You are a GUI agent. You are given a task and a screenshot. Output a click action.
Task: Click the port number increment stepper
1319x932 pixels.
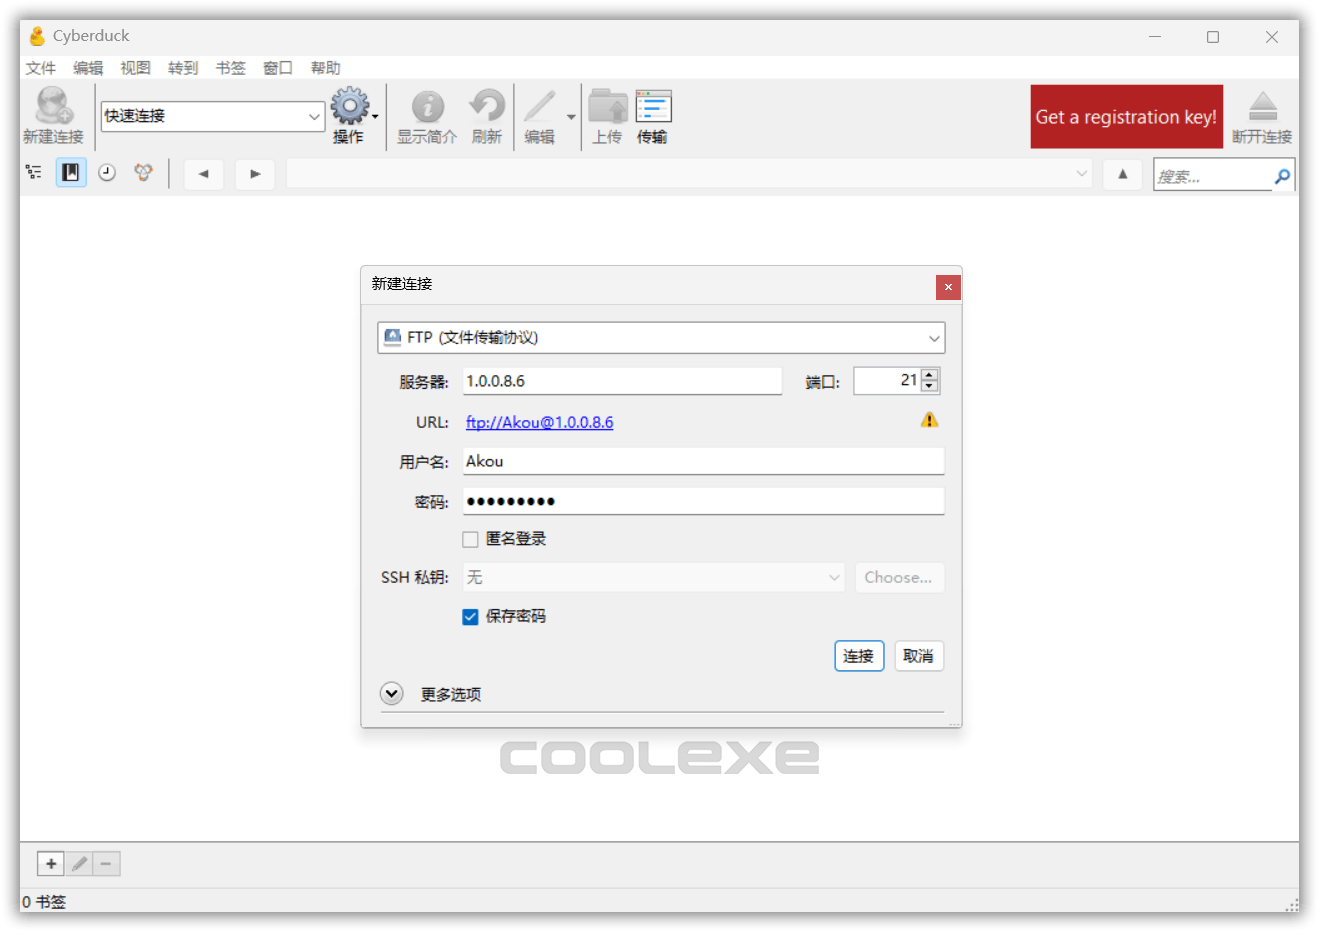click(928, 374)
